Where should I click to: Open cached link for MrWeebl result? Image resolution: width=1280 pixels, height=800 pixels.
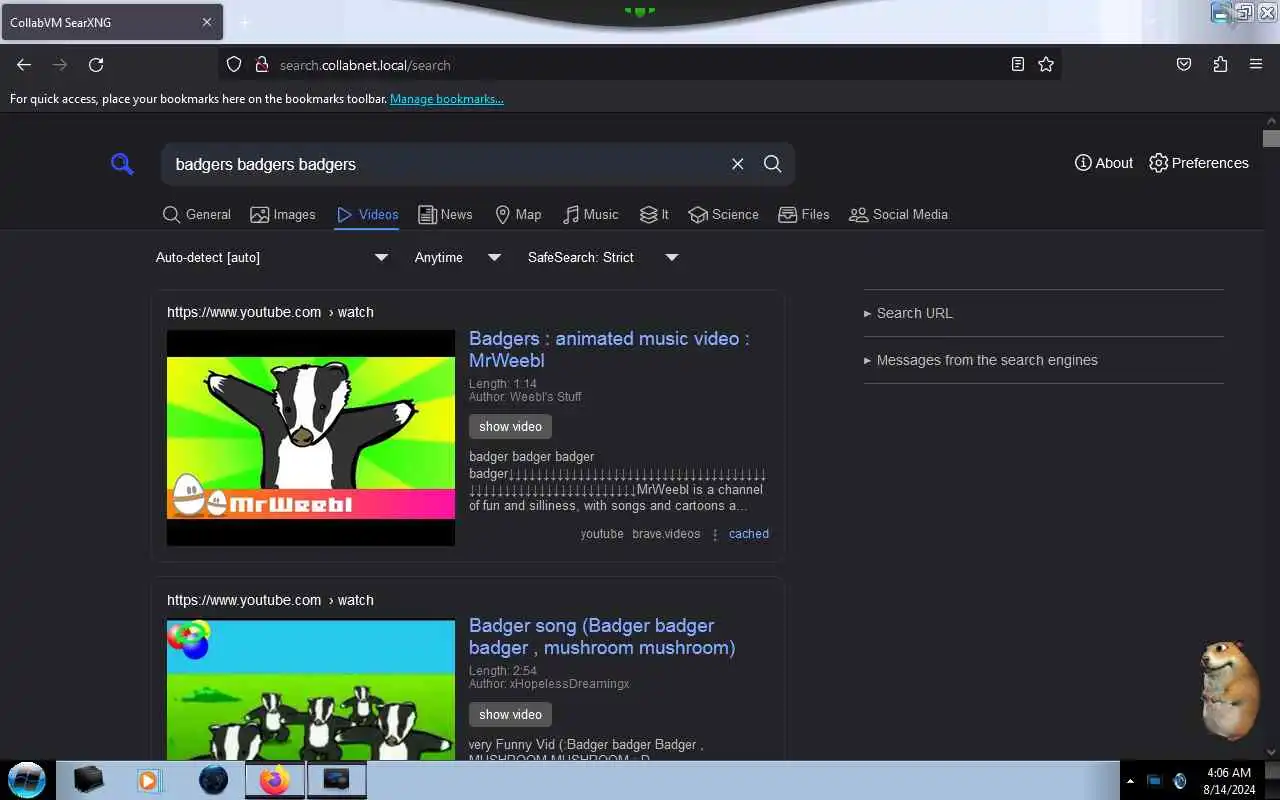[749, 534]
